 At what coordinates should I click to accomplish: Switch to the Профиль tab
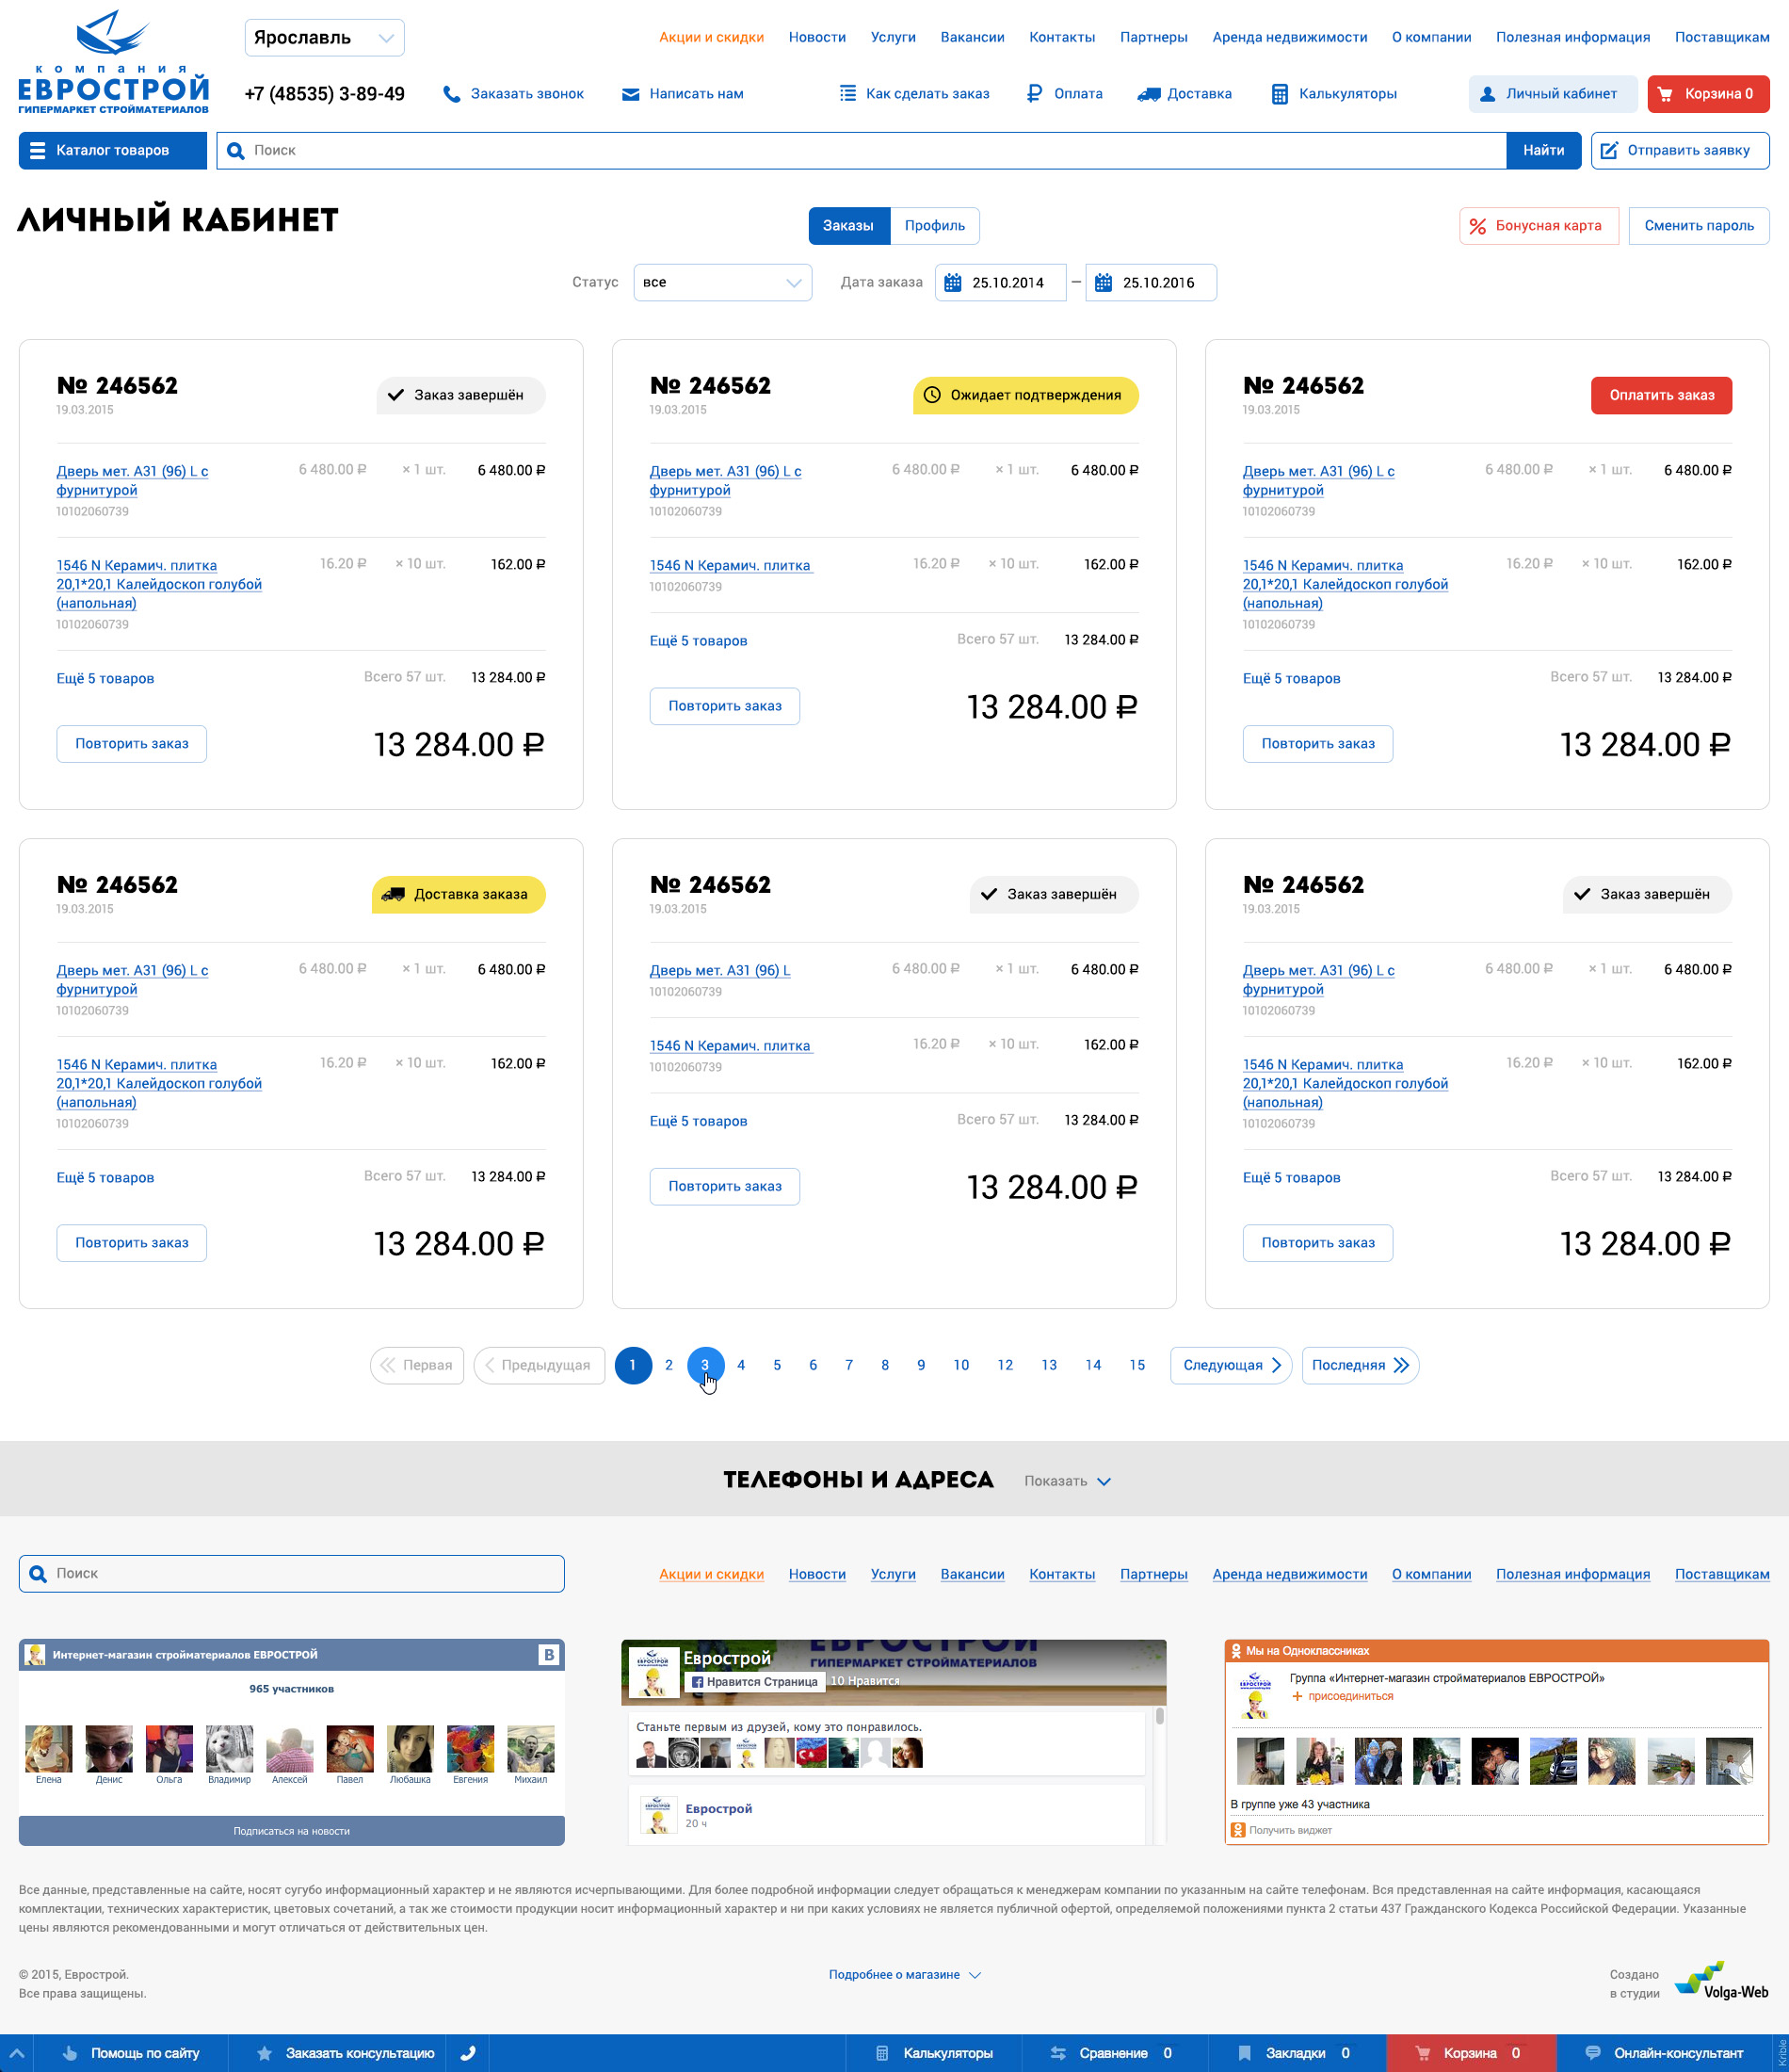pyautogui.click(x=935, y=226)
